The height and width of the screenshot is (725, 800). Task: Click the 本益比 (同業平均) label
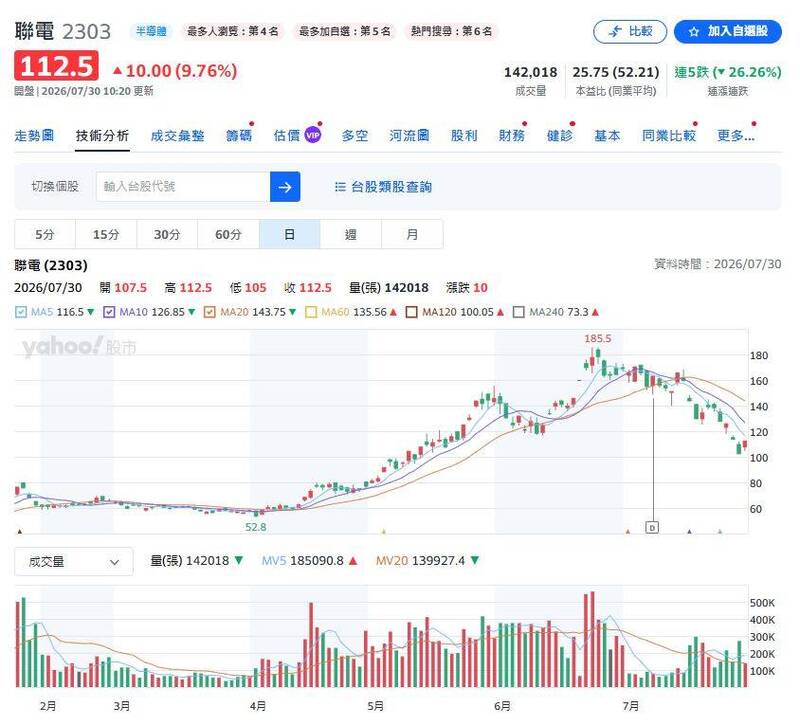coord(616,91)
